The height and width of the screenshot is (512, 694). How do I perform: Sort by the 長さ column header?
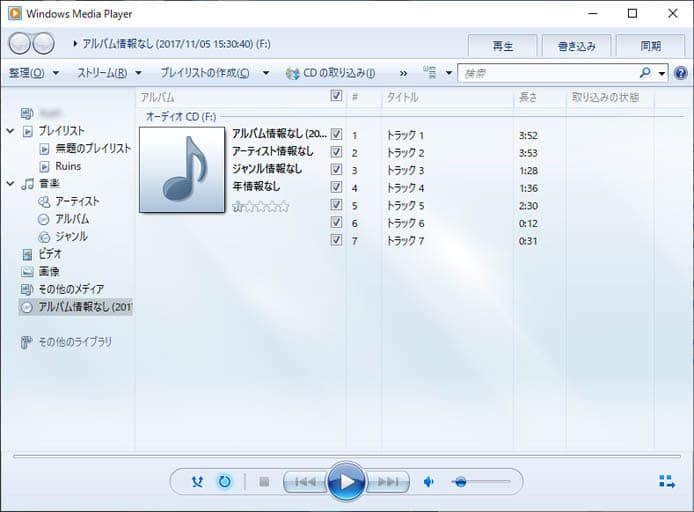528,97
